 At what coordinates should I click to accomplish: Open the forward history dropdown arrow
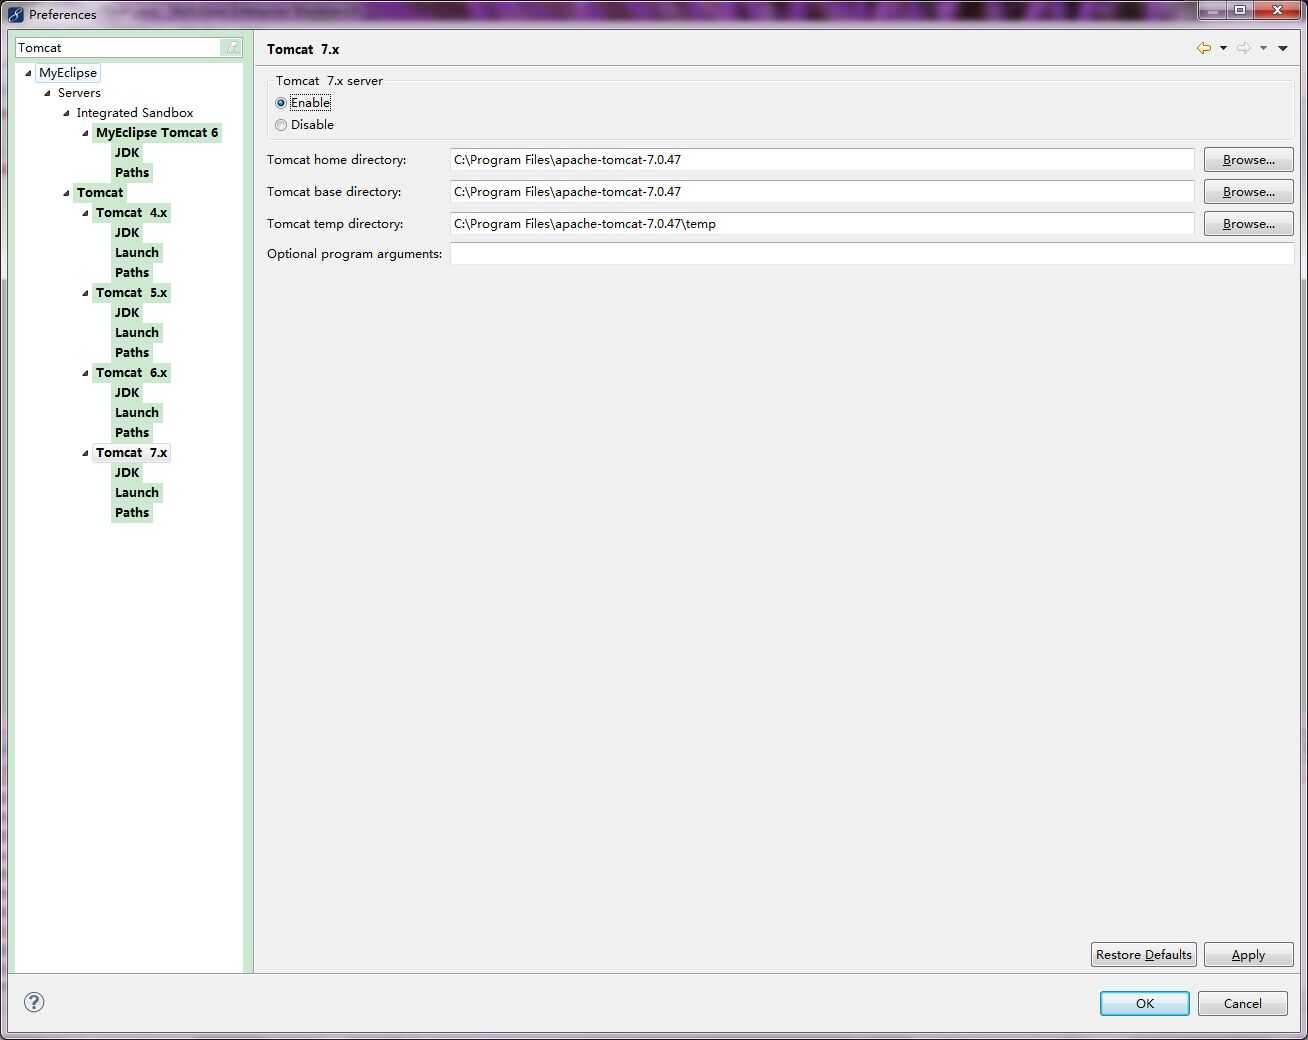click(1263, 48)
